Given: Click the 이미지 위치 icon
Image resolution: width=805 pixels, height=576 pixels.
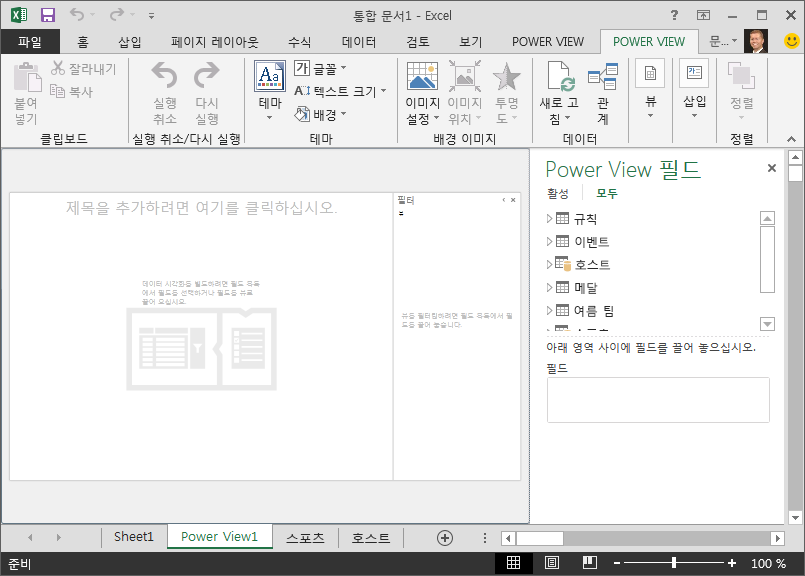Looking at the screenshot, I should click(465, 76).
